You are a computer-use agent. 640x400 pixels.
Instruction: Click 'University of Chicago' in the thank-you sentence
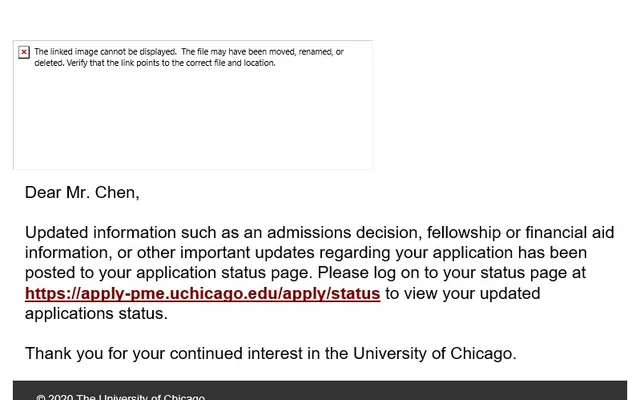tap(435, 353)
